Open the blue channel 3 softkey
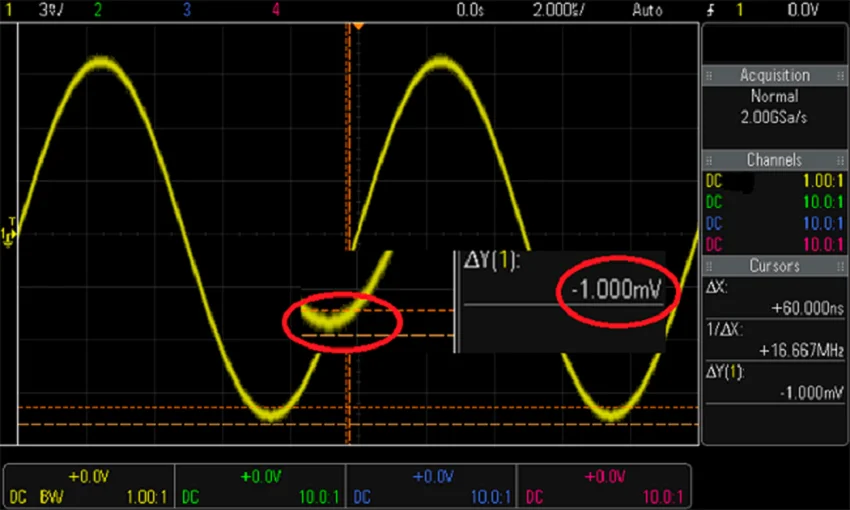This screenshot has height=510, width=850. (x=431, y=486)
